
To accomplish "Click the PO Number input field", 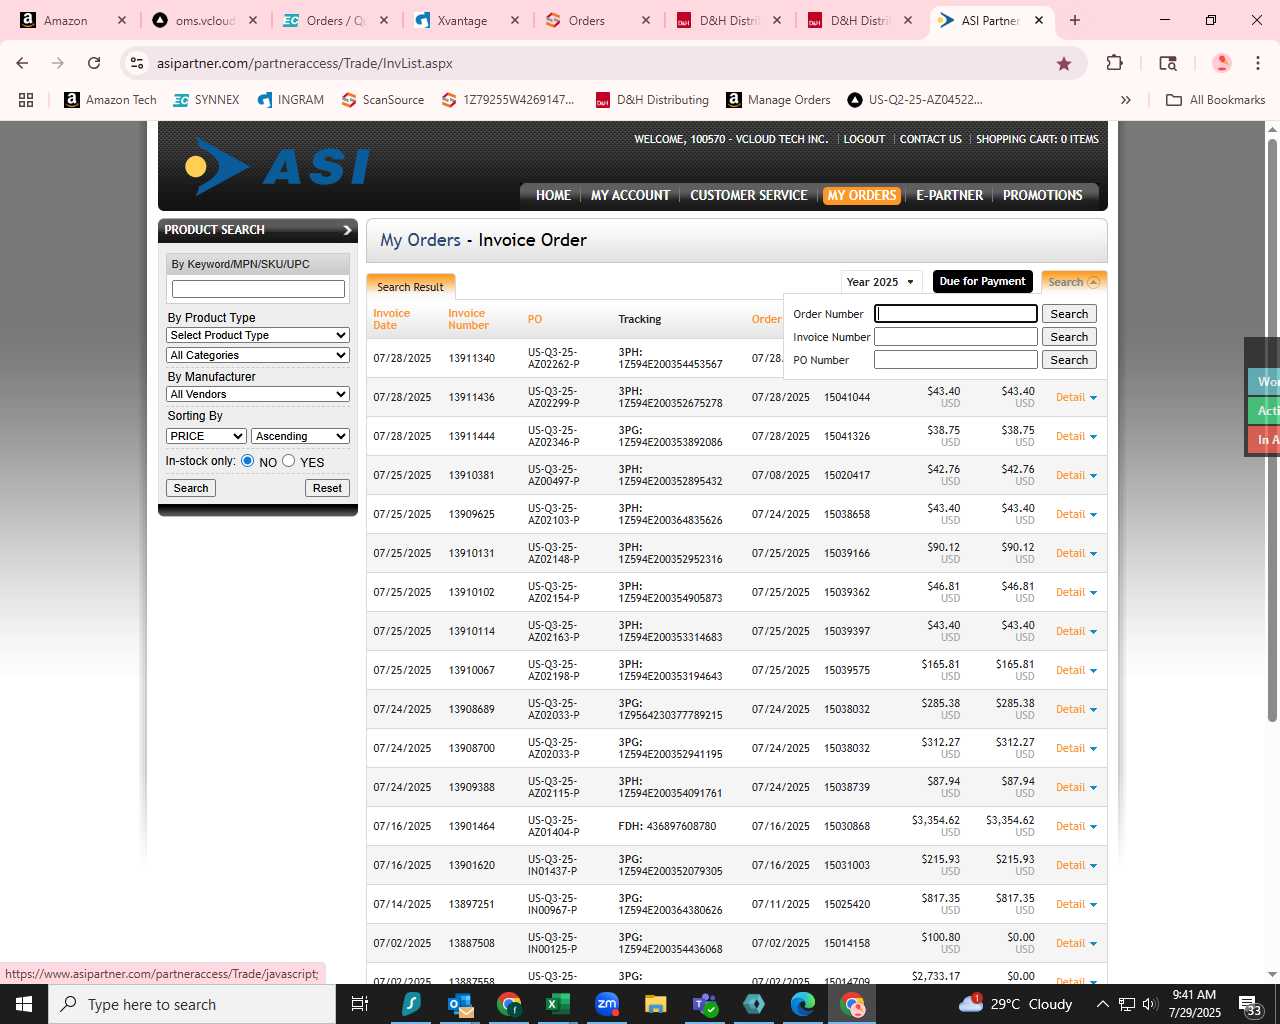I will point(956,360).
